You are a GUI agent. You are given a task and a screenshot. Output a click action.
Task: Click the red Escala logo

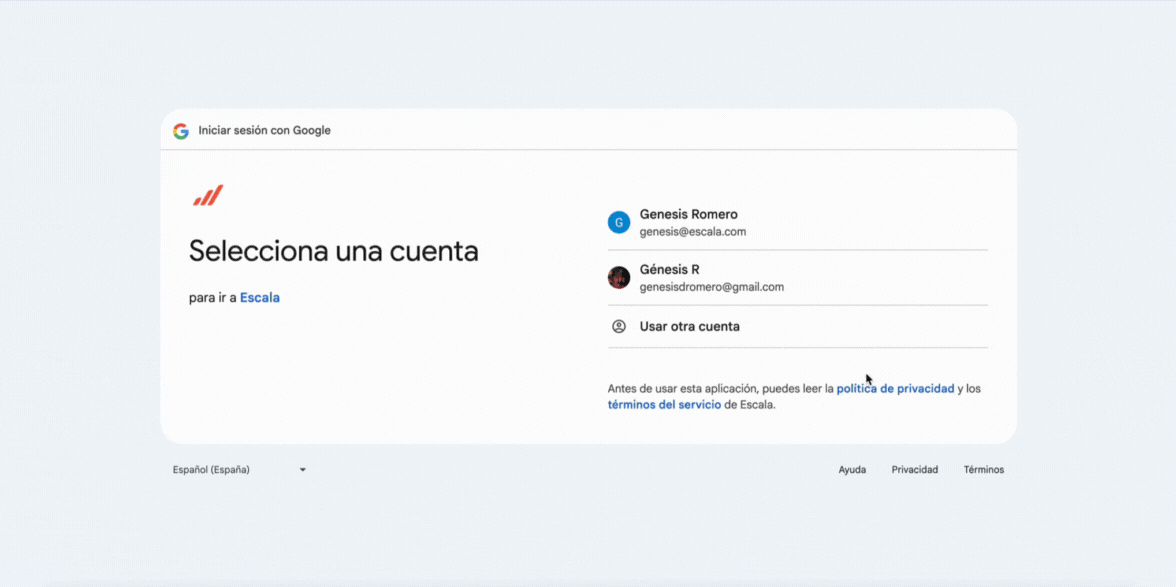pos(208,196)
